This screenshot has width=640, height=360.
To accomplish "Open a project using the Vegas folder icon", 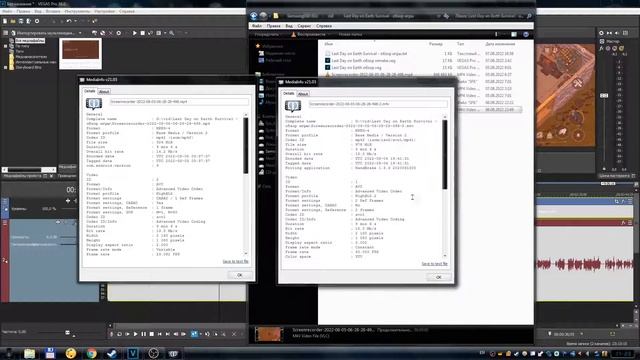I will [x=13, y=21].
